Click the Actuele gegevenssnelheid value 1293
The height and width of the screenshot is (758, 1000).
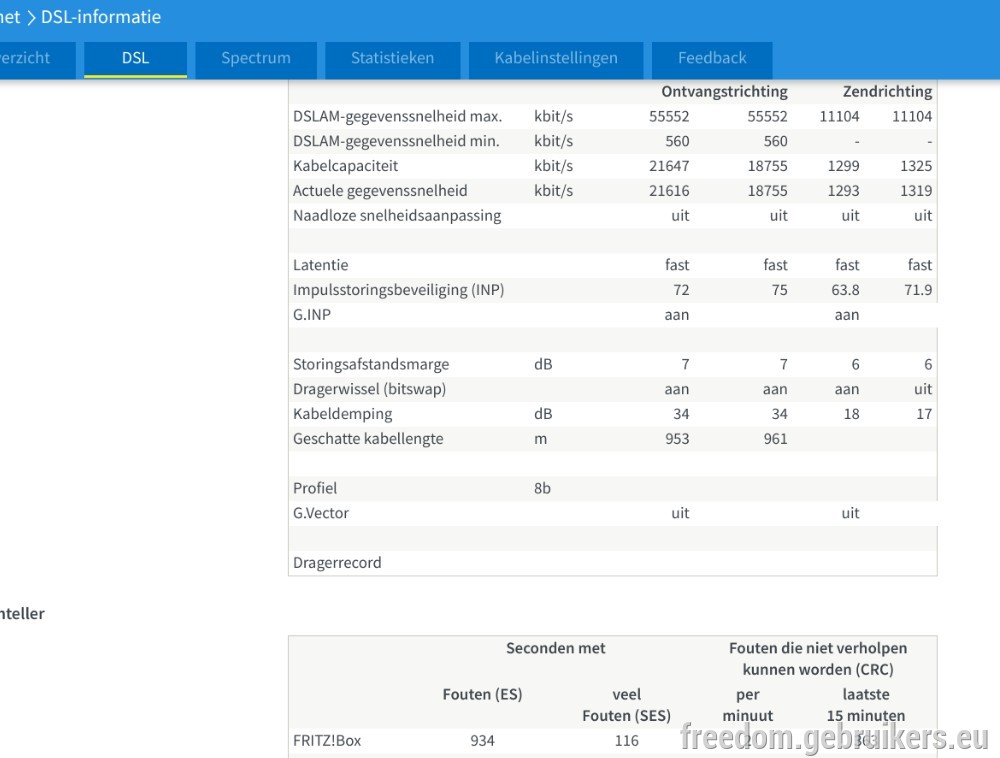tap(843, 191)
